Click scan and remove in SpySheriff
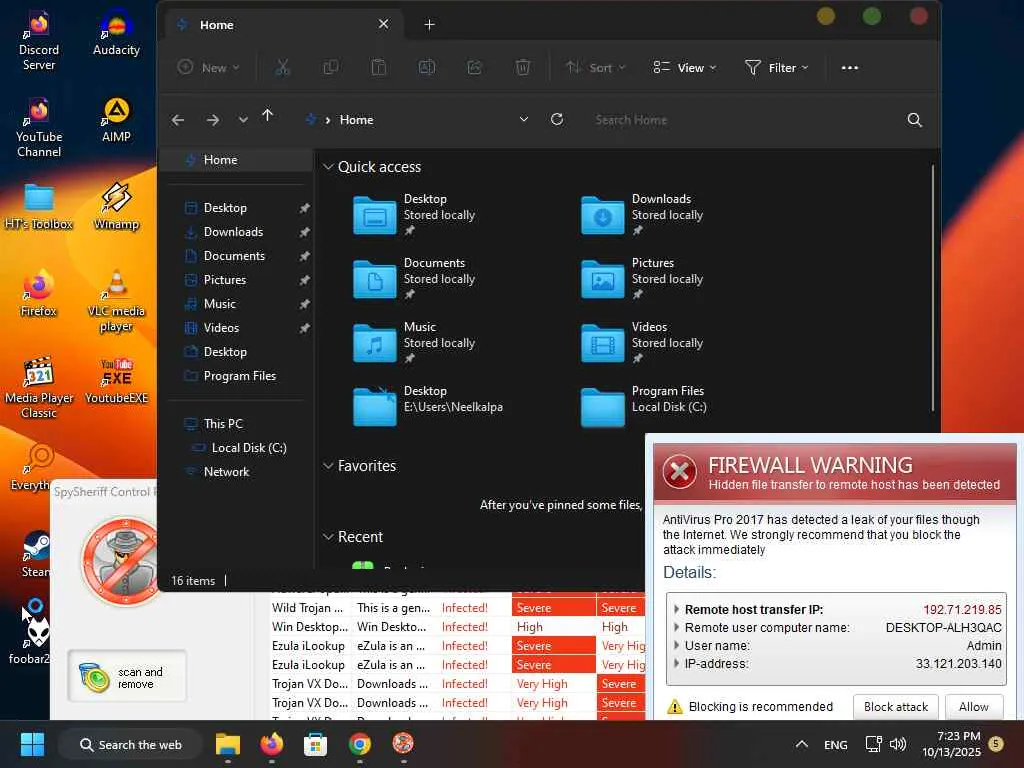The width and height of the screenshot is (1024, 768). tap(127, 677)
